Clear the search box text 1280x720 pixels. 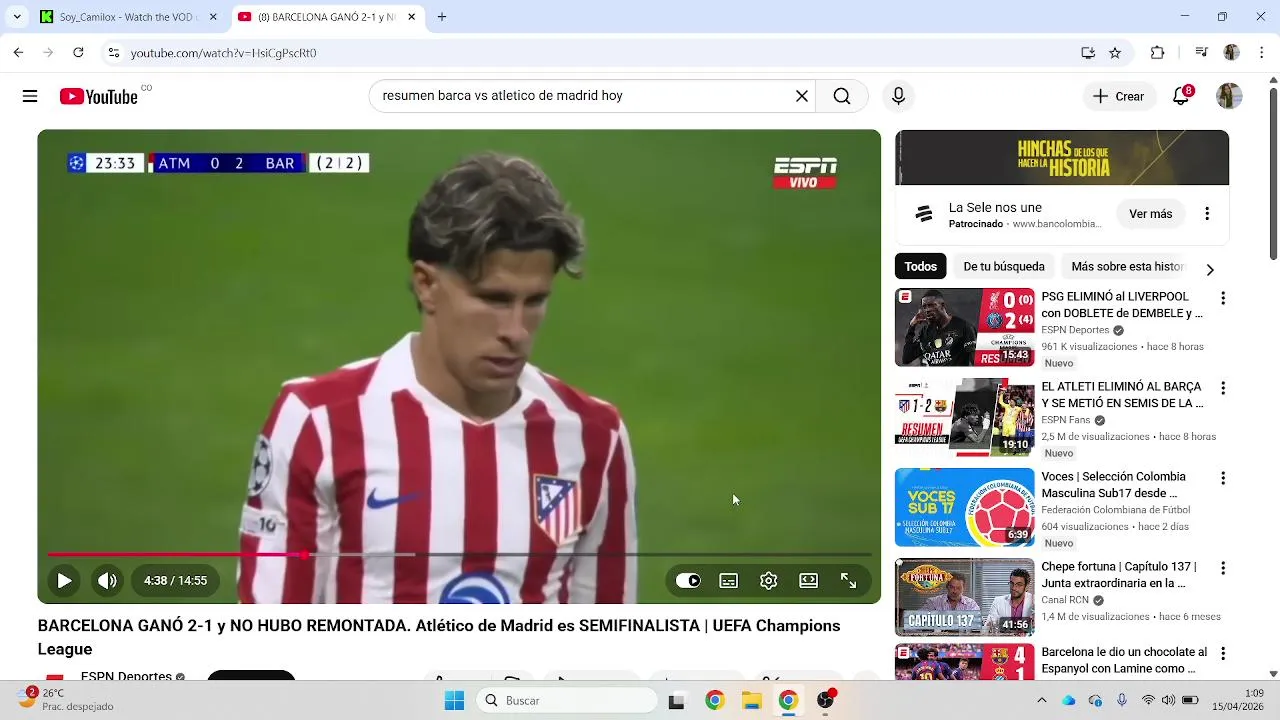(x=801, y=96)
